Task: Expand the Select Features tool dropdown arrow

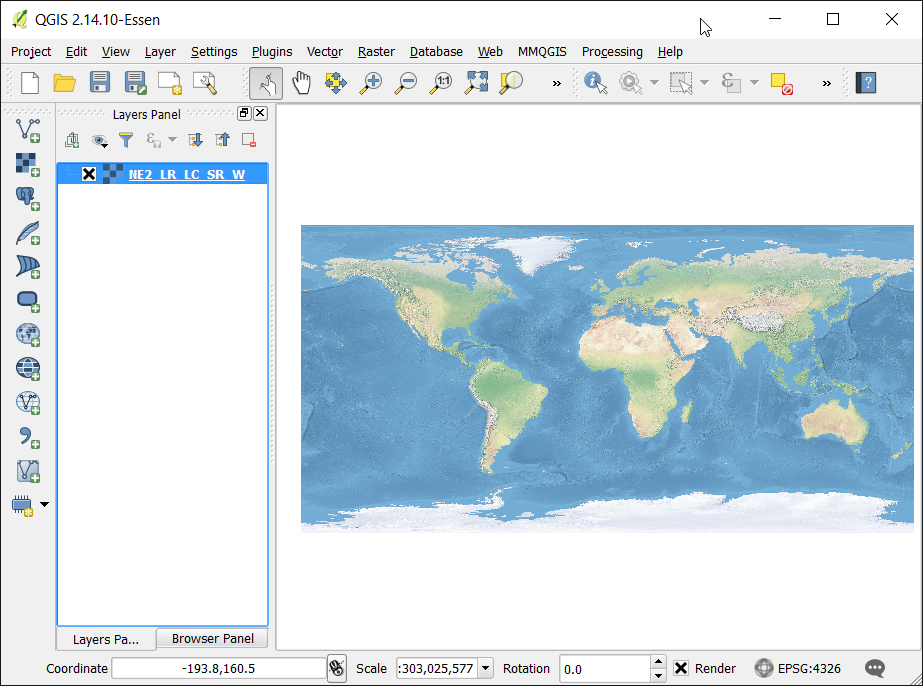Action: 704,83
